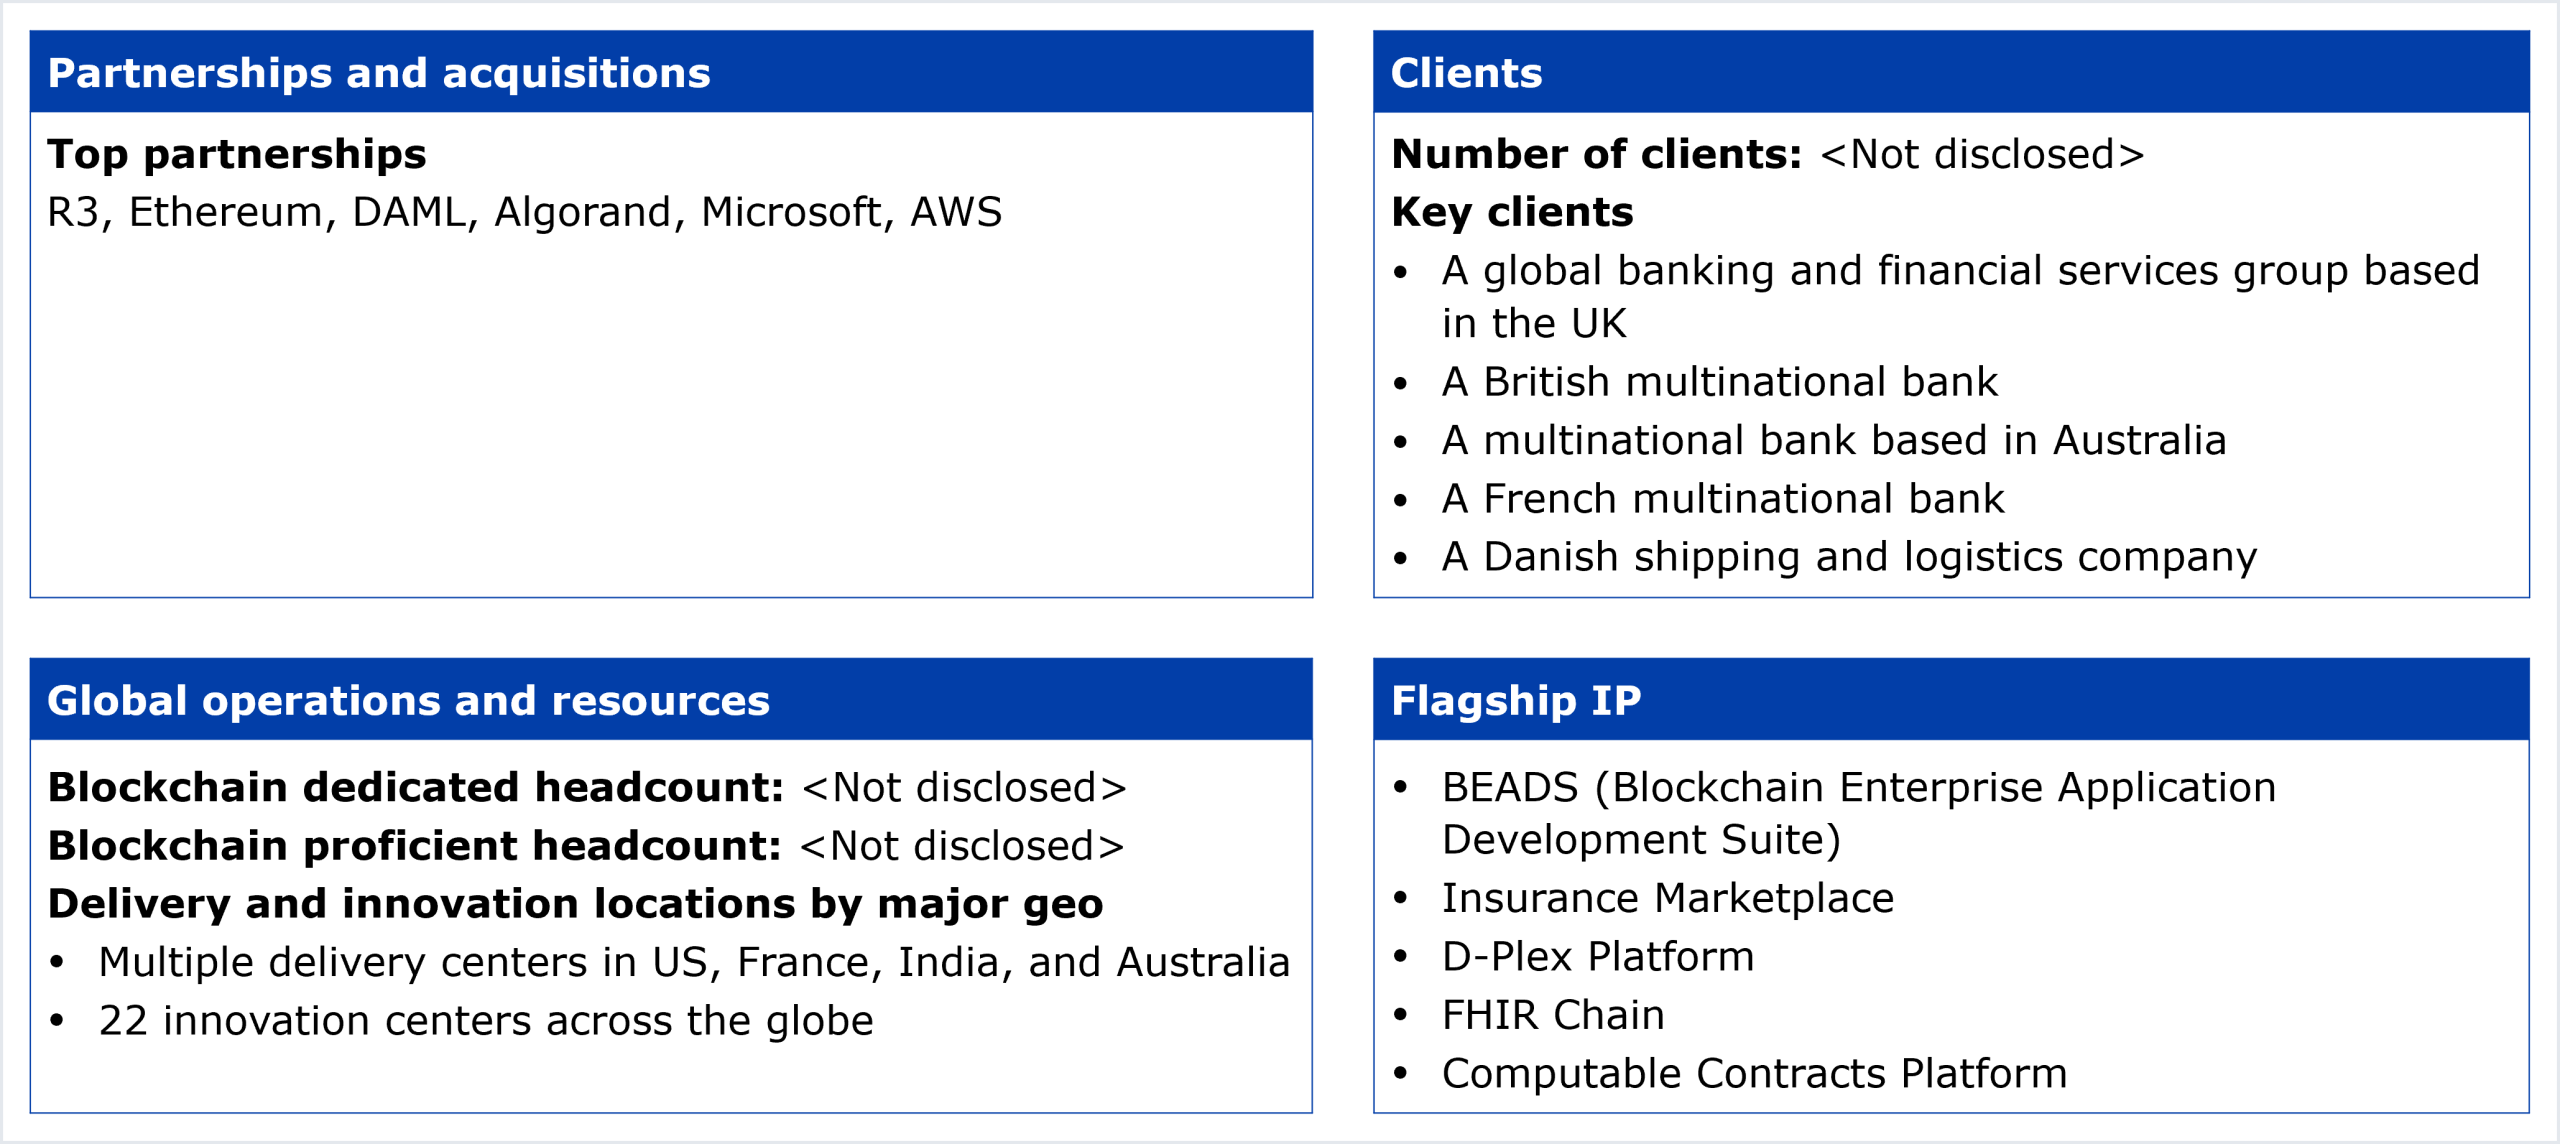Select the Key clients heading
The image size is (2560, 1144).
pyautogui.click(x=1512, y=212)
